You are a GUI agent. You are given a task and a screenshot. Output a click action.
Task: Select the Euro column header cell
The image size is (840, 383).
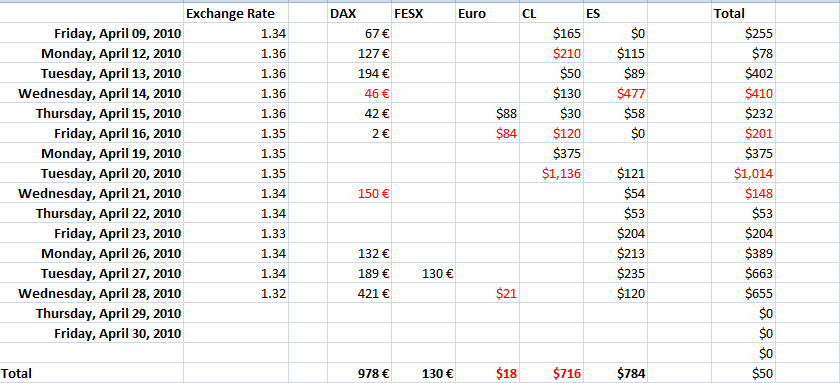point(487,14)
